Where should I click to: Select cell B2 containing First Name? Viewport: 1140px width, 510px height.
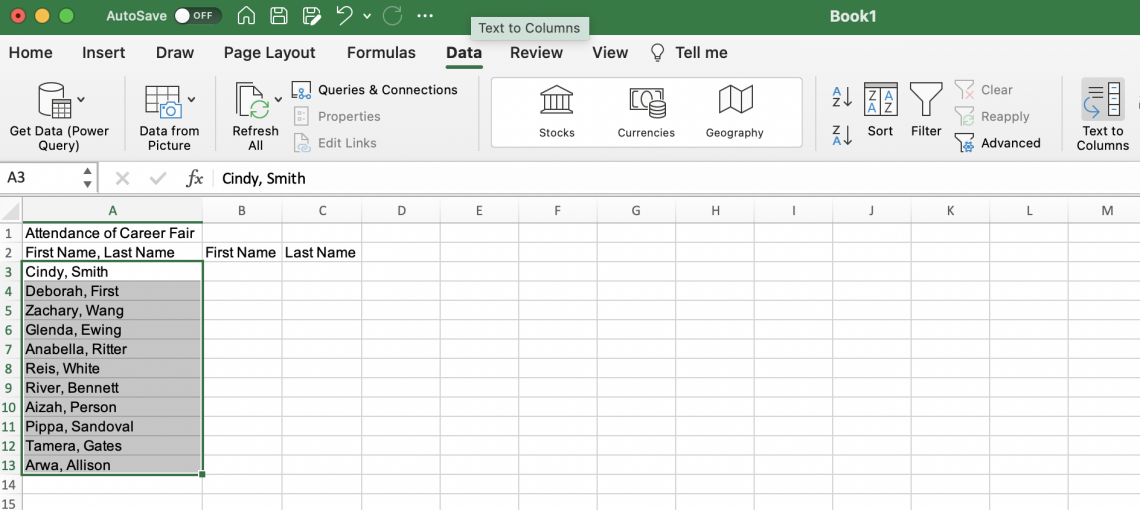(x=241, y=252)
